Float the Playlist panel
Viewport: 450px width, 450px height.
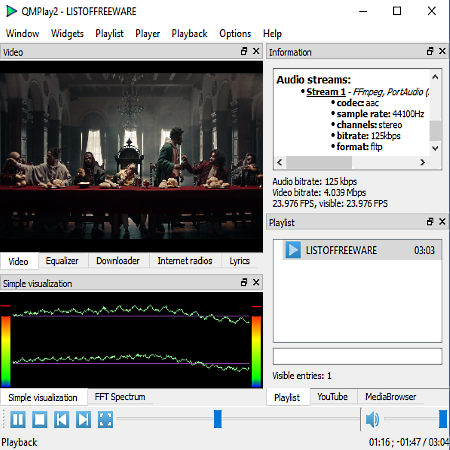pyautogui.click(x=430, y=222)
